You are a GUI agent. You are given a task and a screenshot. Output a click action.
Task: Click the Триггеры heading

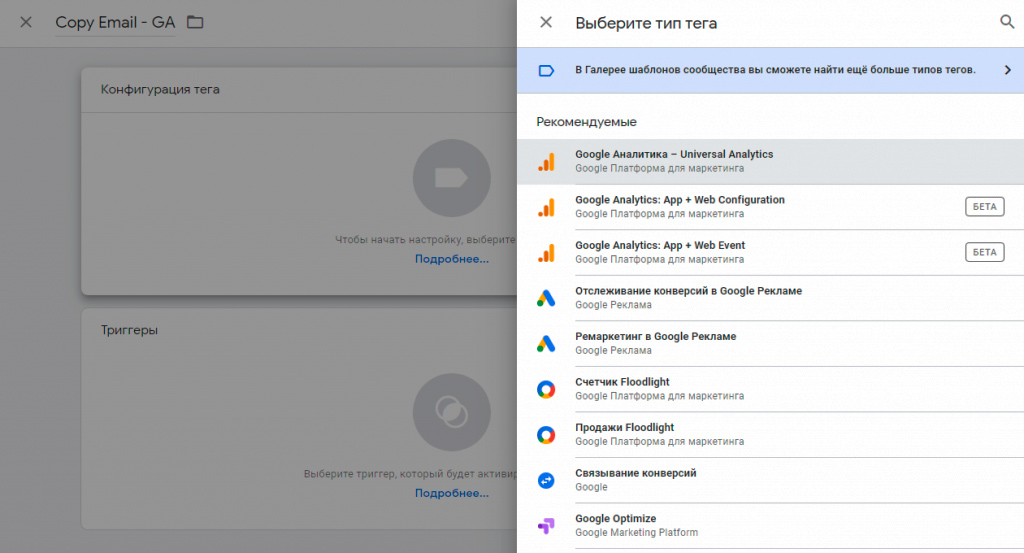(129, 330)
